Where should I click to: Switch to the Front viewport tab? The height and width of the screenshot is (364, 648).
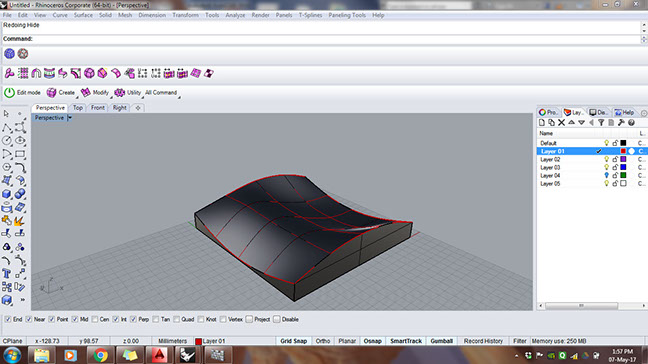pyautogui.click(x=98, y=107)
